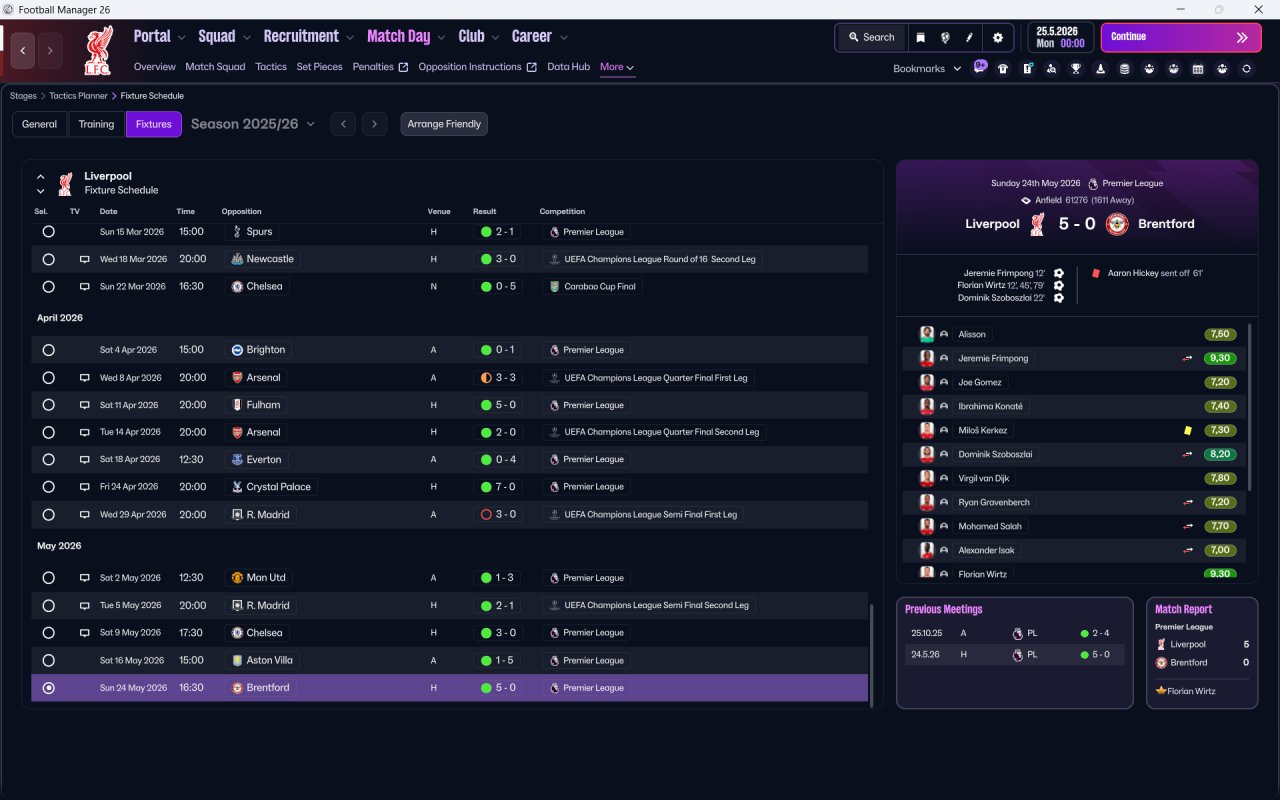Expand the Bookmarks dropdown

tap(927, 69)
